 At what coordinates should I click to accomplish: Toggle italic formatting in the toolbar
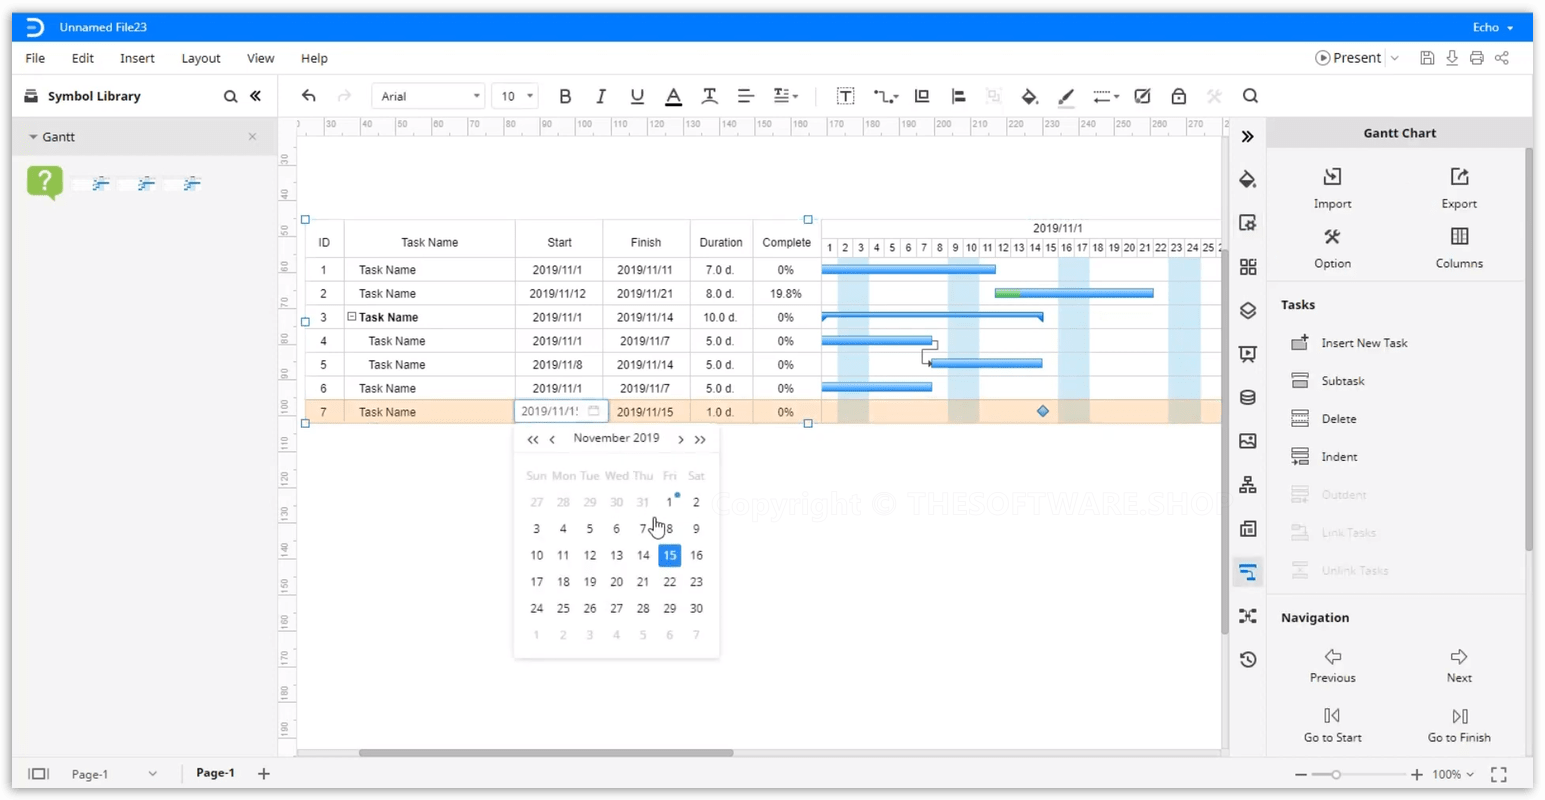point(601,96)
